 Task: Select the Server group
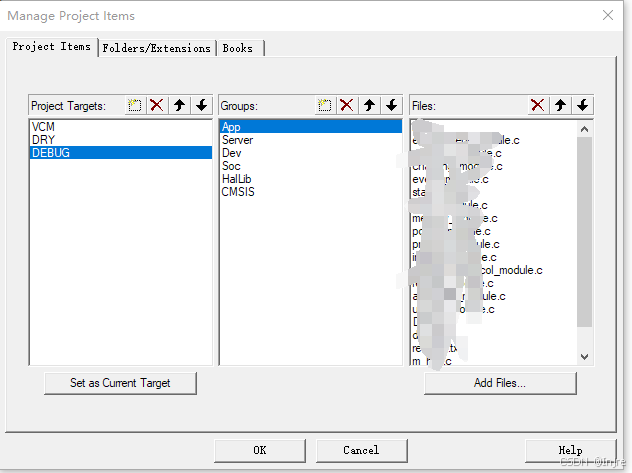point(311,140)
